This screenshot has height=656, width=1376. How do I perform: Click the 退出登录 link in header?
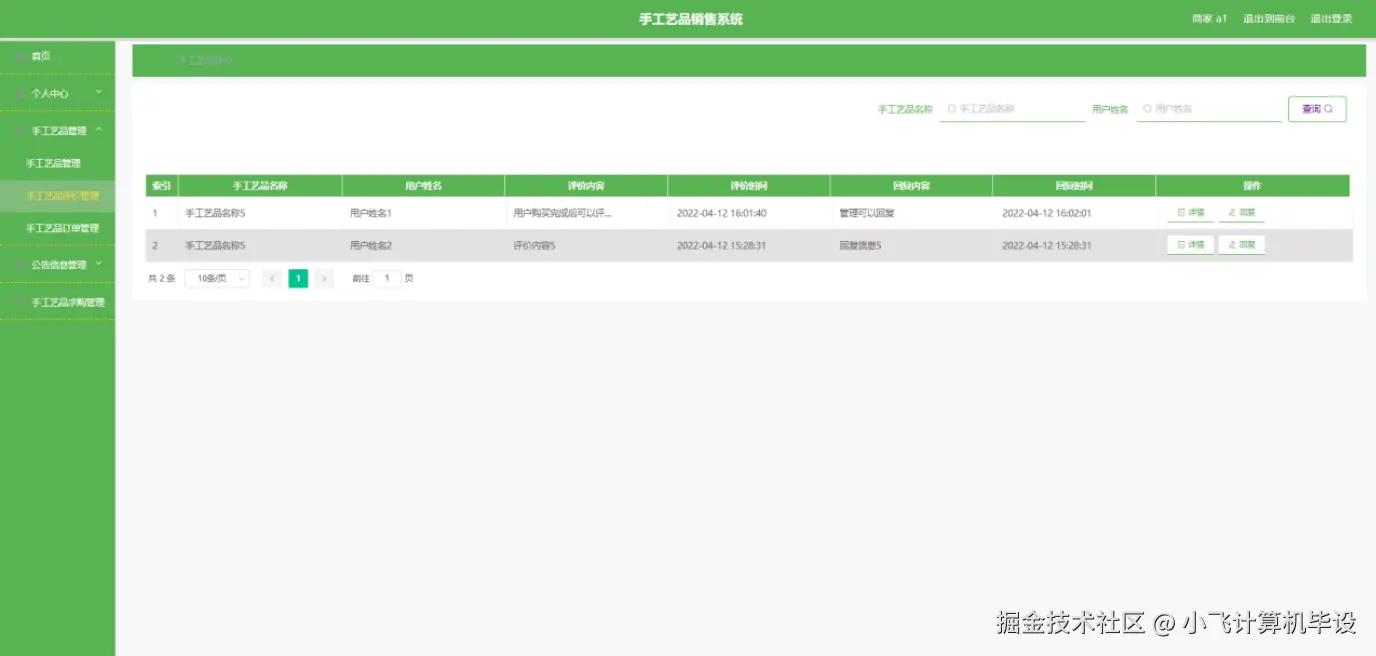pyautogui.click(x=1331, y=19)
